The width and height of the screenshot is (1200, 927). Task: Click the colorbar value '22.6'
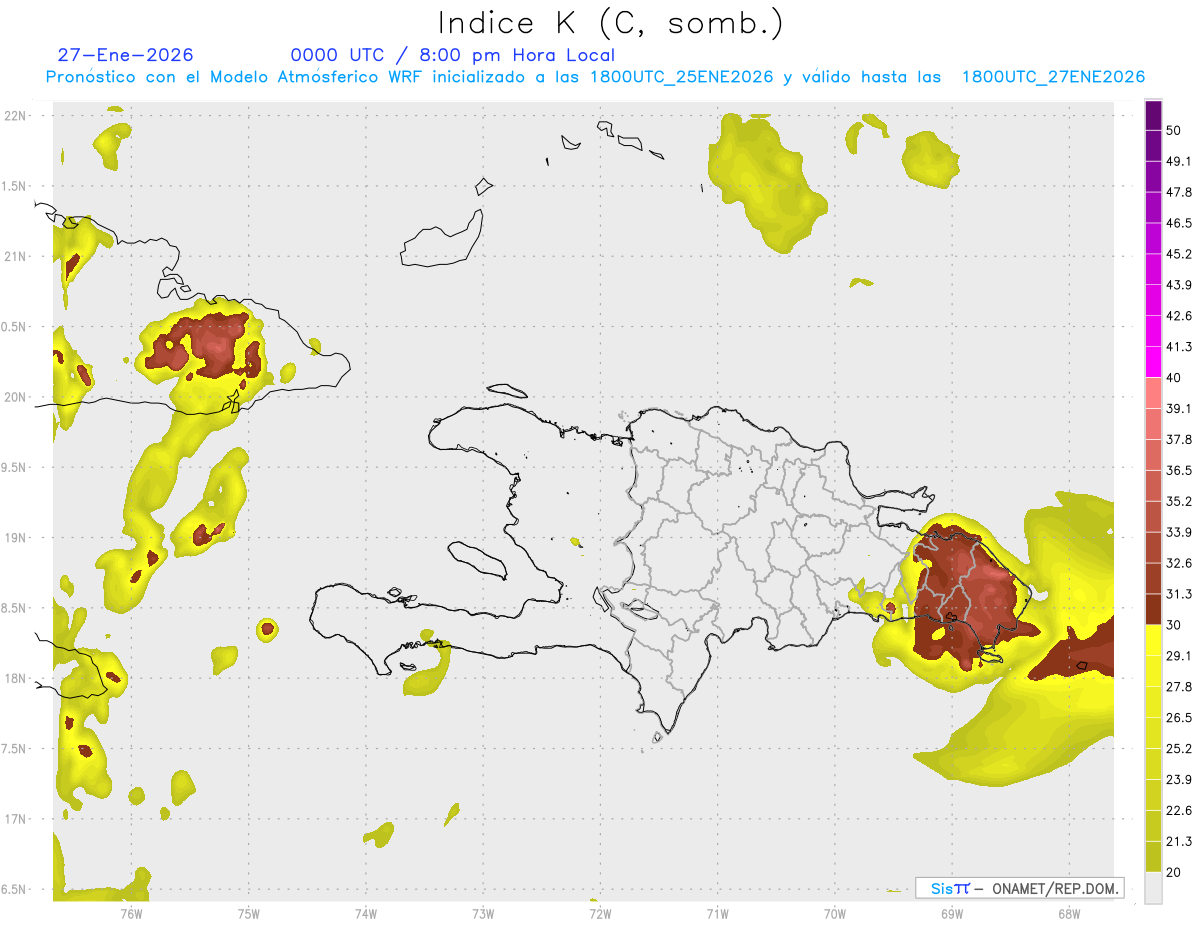point(1179,810)
